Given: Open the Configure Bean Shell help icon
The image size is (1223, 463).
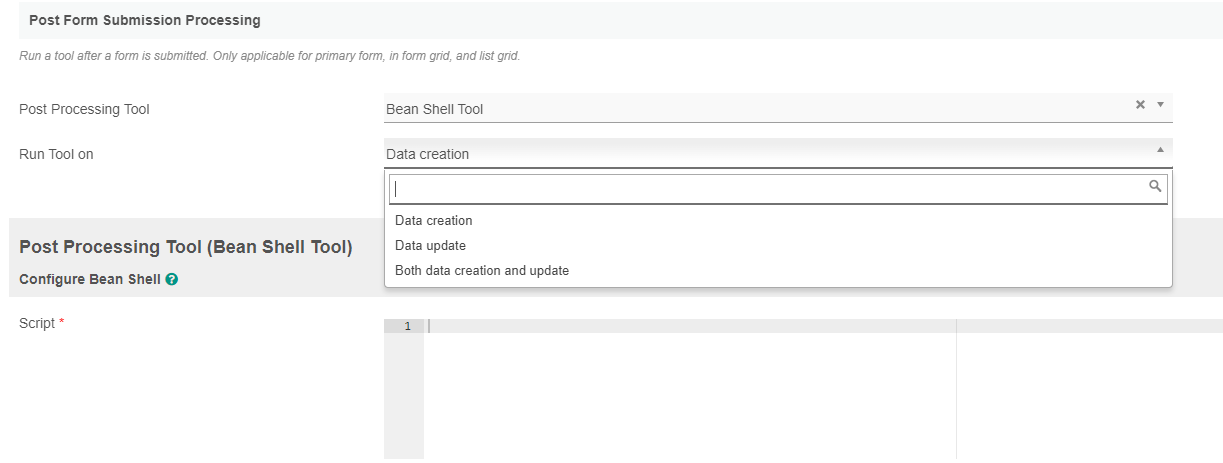Looking at the screenshot, I should click(x=172, y=280).
